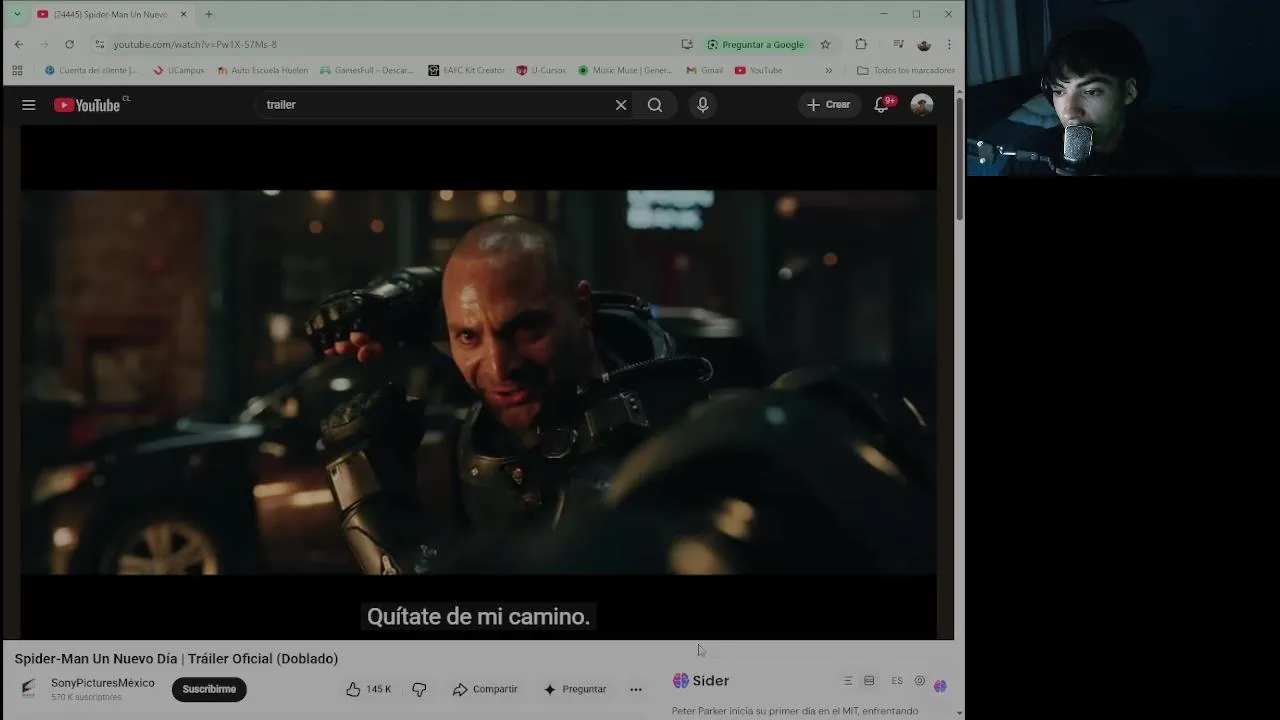Subscribe with the Suscribirme button

coord(209,689)
